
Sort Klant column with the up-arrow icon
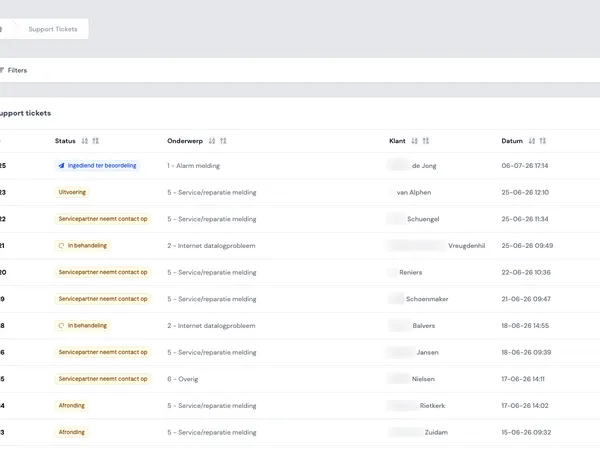(426, 141)
